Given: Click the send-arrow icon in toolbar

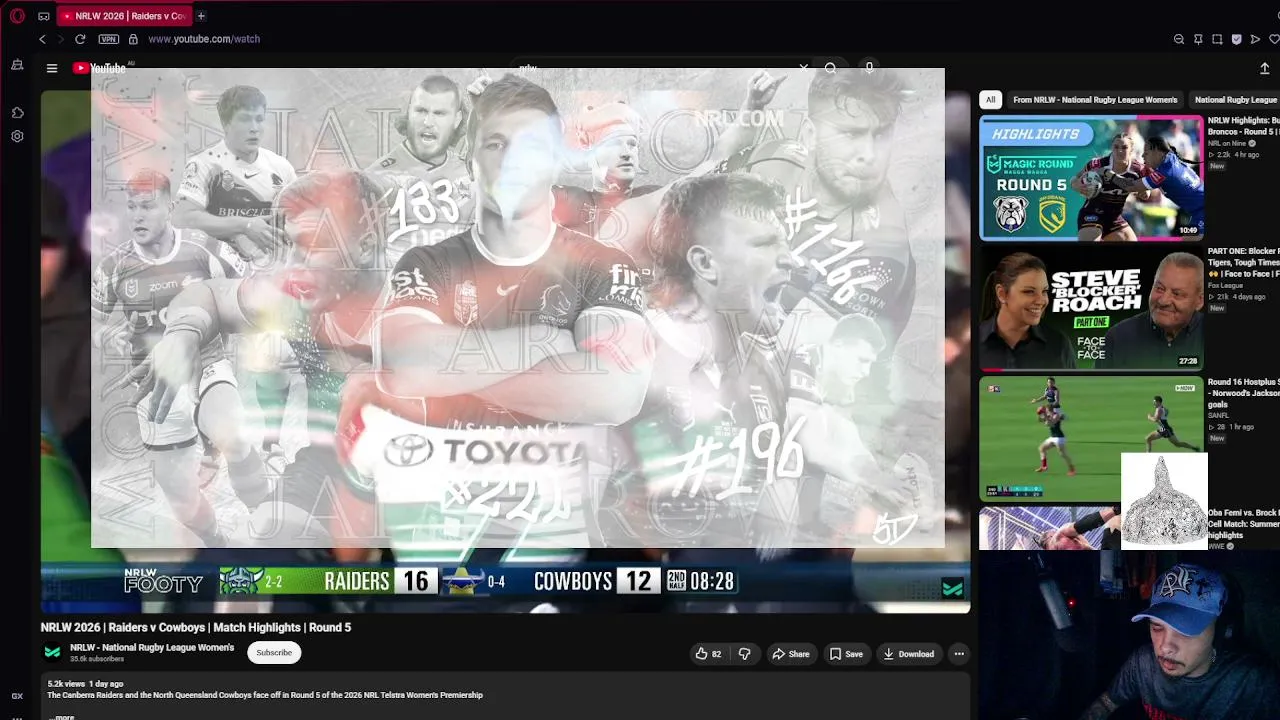Looking at the screenshot, I should point(1255,39).
